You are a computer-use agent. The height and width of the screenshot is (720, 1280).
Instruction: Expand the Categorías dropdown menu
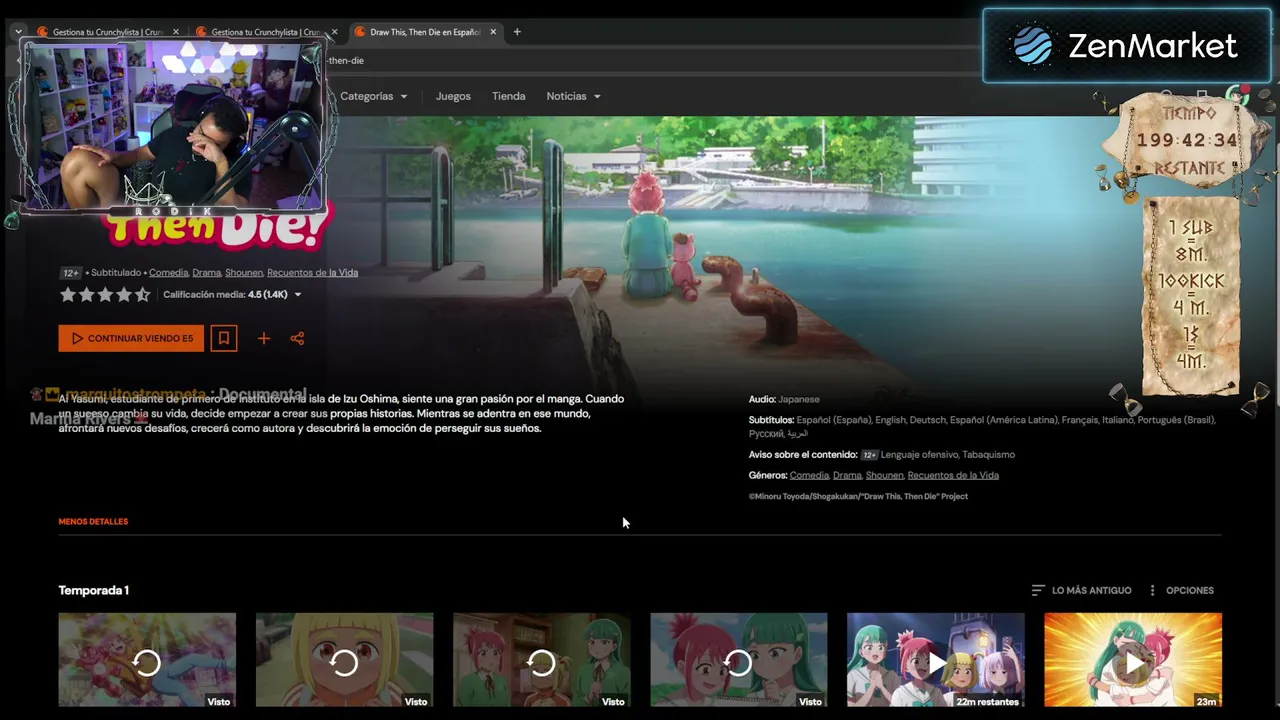(374, 96)
